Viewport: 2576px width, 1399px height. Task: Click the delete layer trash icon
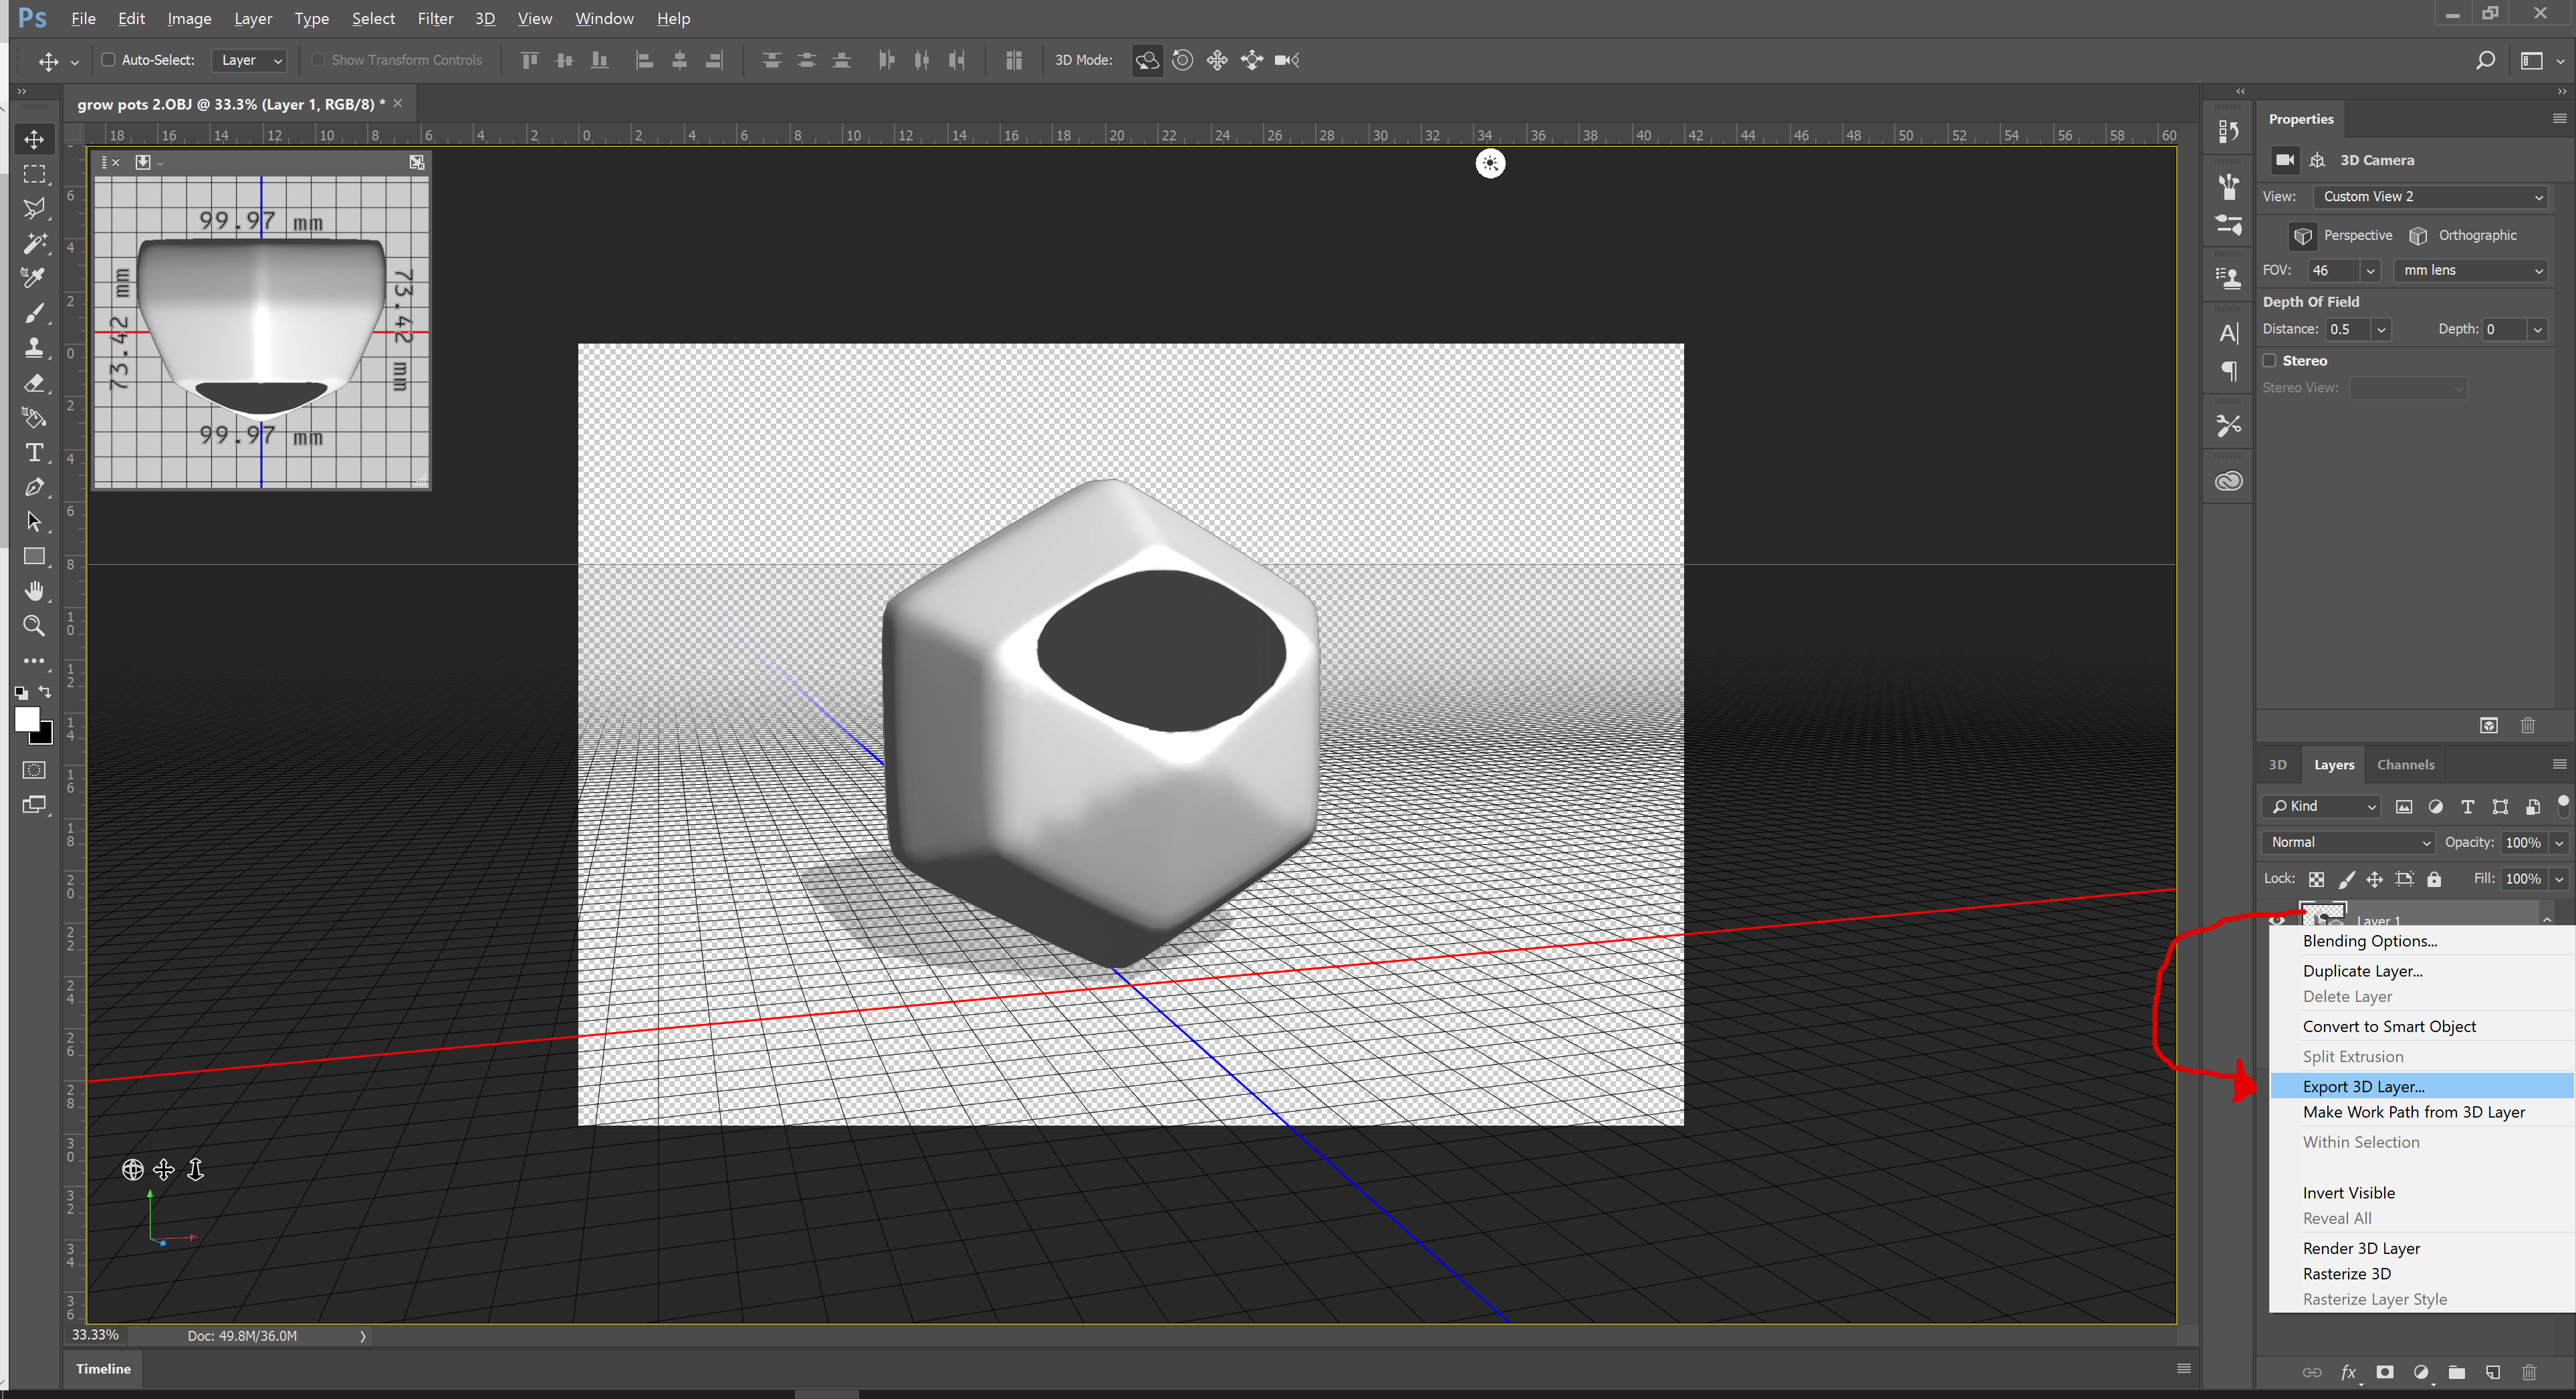tap(2529, 1372)
